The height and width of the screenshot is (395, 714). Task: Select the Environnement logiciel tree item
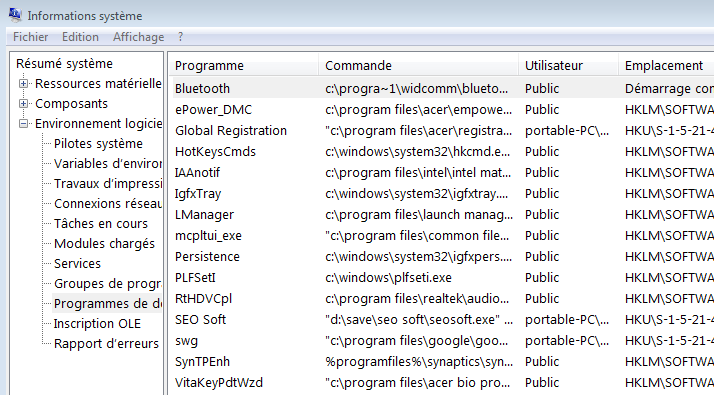tap(98, 124)
